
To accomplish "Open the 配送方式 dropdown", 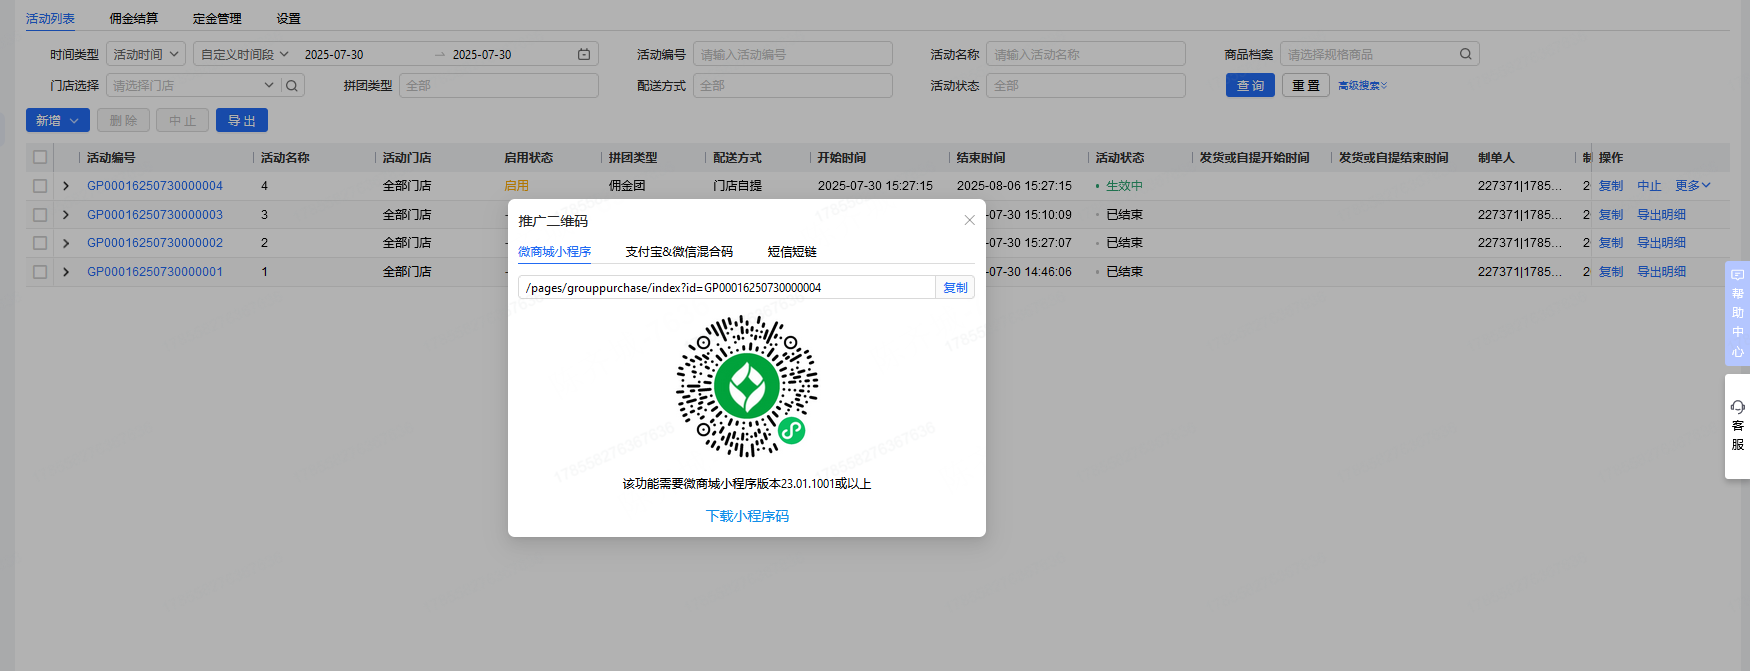I will click(793, 86).
